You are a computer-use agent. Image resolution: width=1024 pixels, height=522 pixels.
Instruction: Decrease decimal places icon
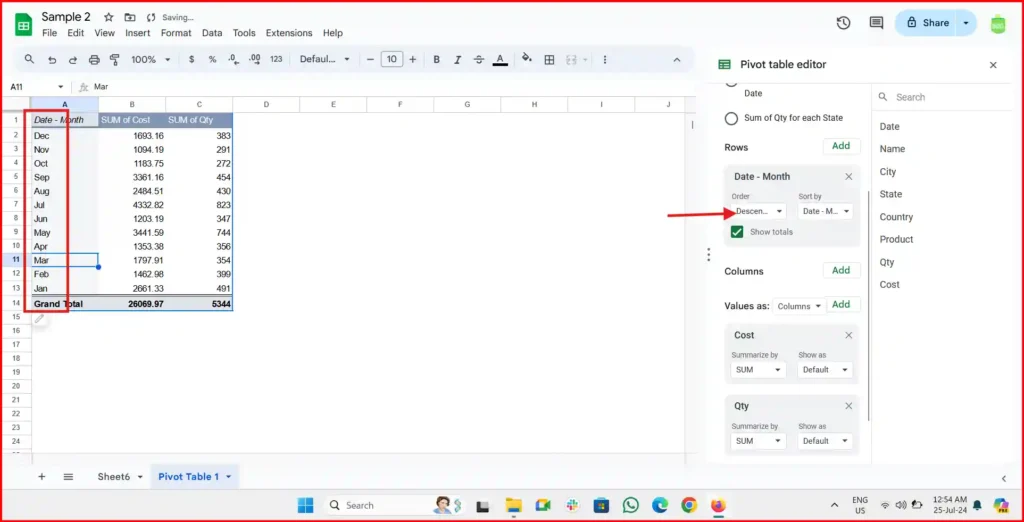pyautogui.click(x=233, y=59)
